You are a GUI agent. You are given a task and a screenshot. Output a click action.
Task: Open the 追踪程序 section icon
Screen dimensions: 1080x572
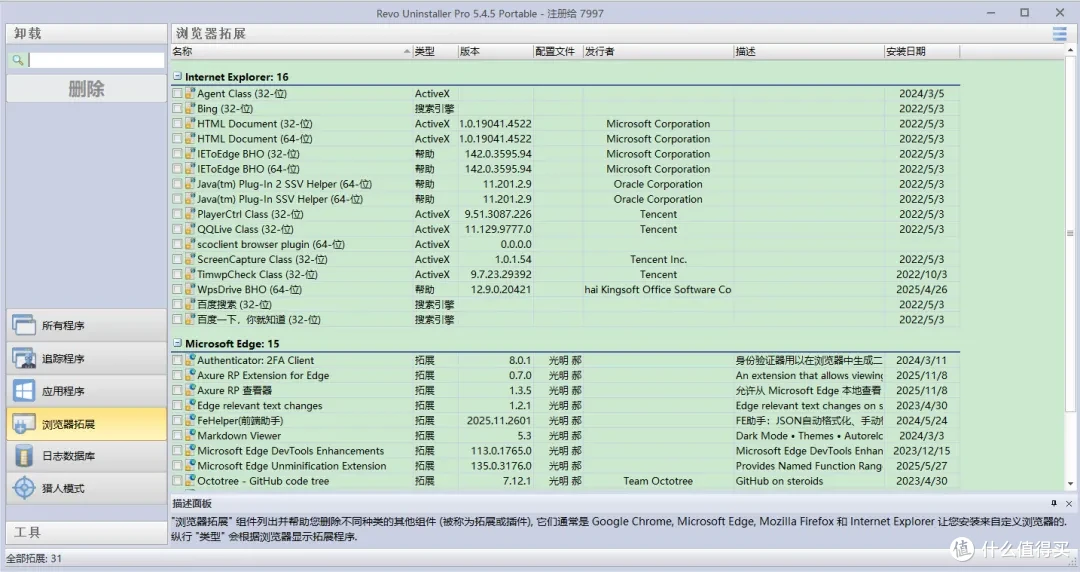pyautogui.click(x=24, y=358)
